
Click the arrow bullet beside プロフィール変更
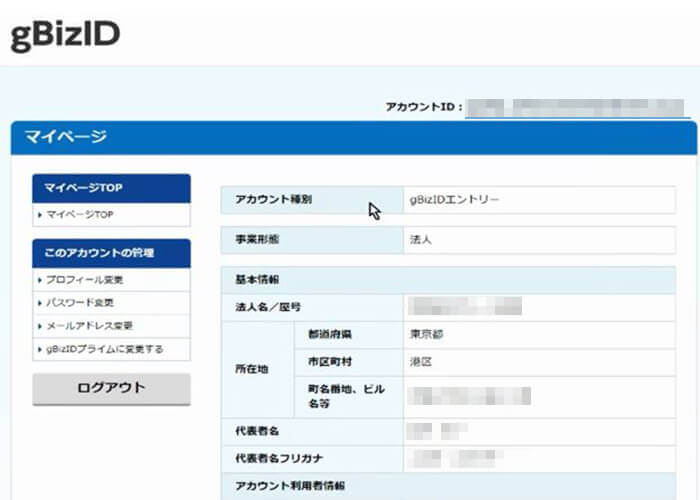coord(40,280)
